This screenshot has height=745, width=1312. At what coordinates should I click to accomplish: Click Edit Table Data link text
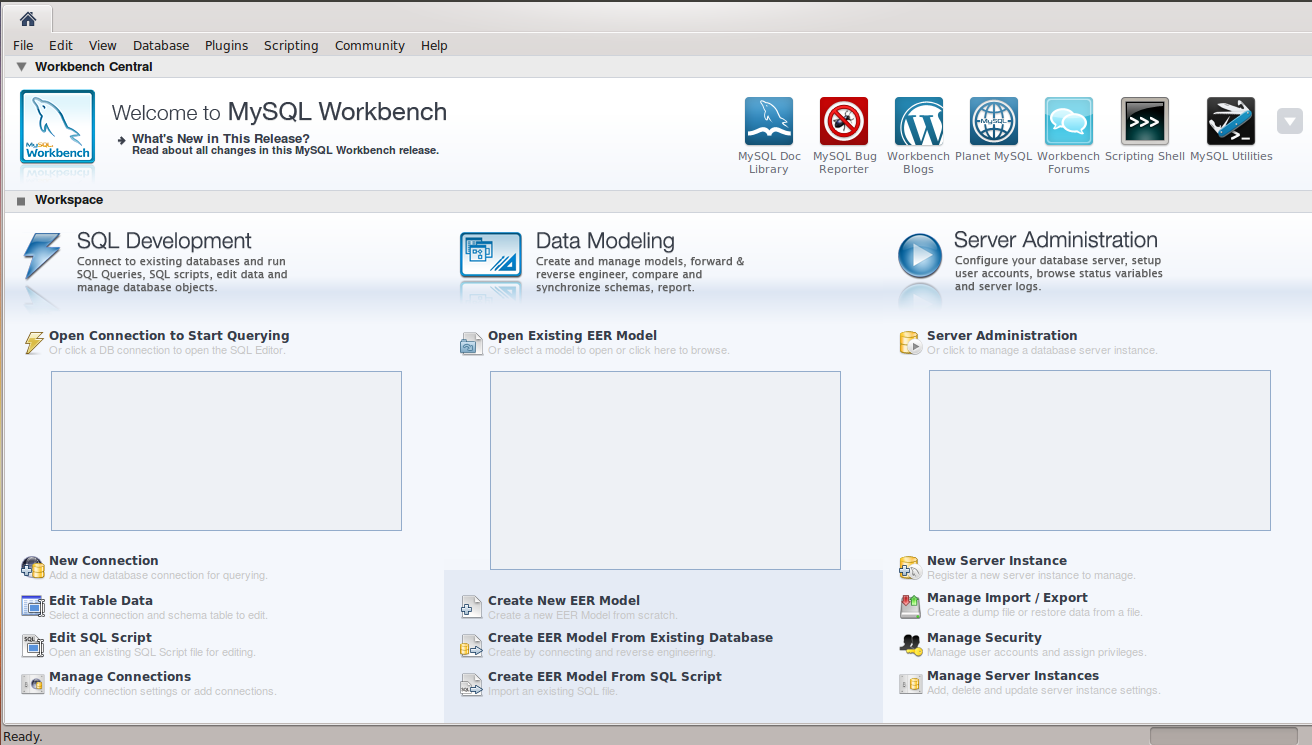[101, 601]
